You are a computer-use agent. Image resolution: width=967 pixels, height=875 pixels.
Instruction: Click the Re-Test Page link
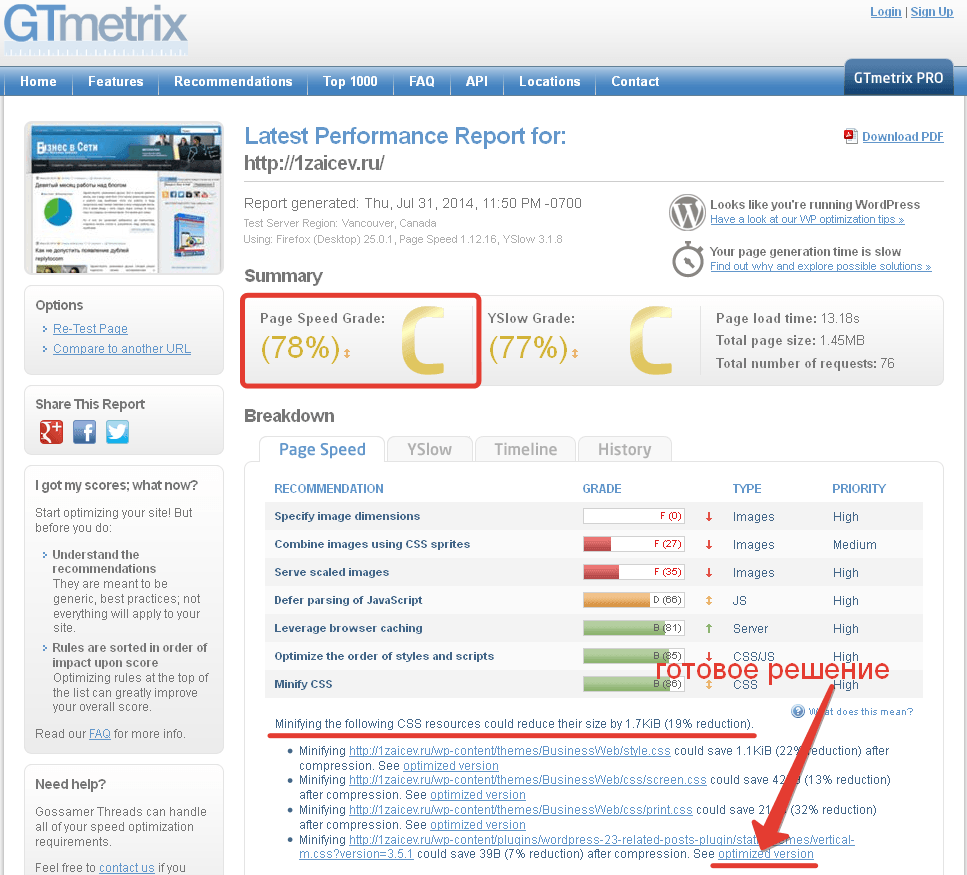click(90, 329)
